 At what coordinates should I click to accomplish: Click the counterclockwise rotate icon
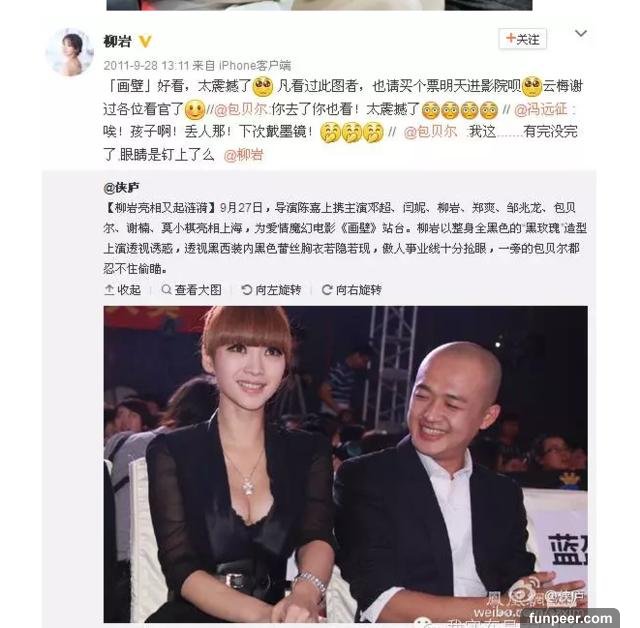(247, 290)
